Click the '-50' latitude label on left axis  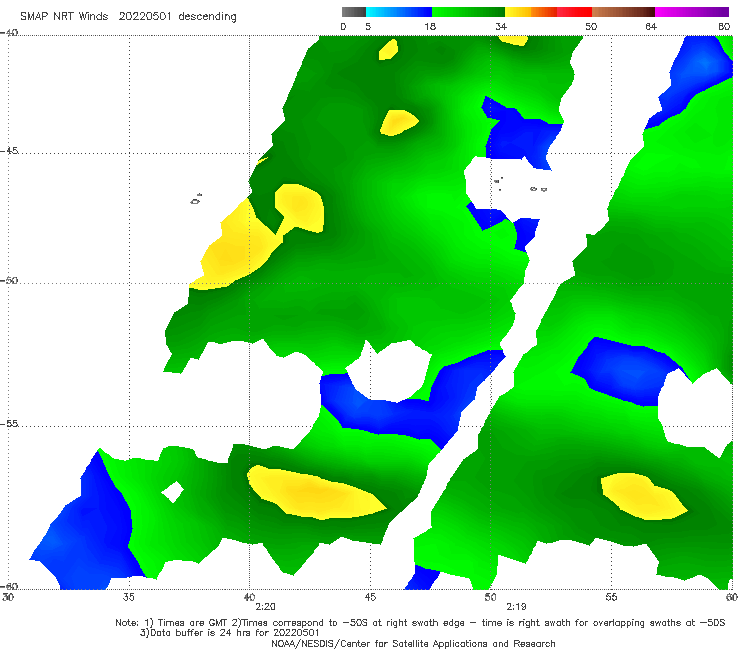(x=9, y=280)
